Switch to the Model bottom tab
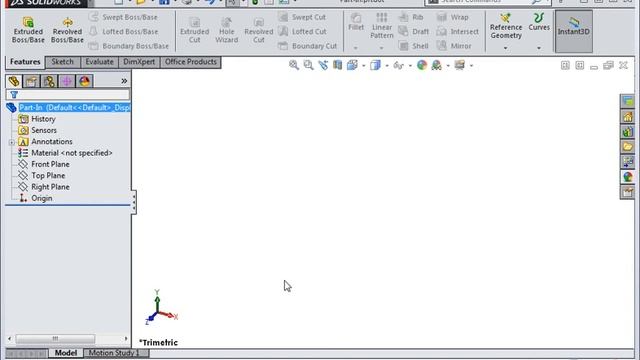 pos(66,353)
